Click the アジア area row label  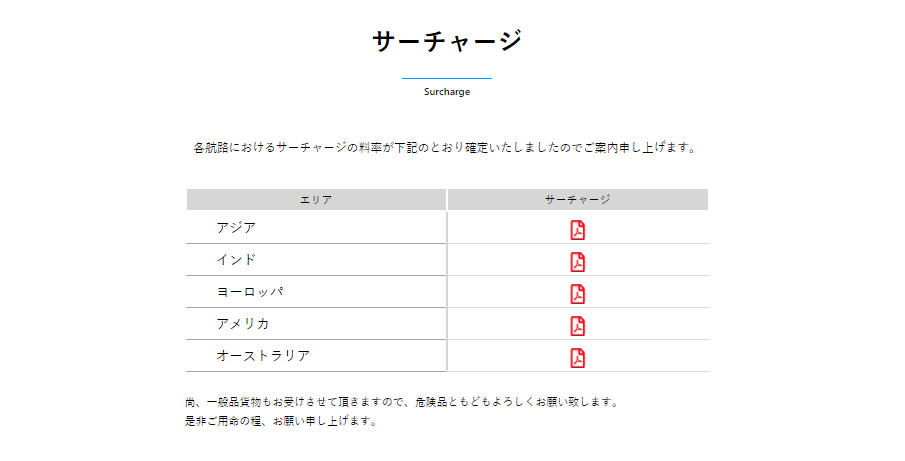(x=236, y=228)
